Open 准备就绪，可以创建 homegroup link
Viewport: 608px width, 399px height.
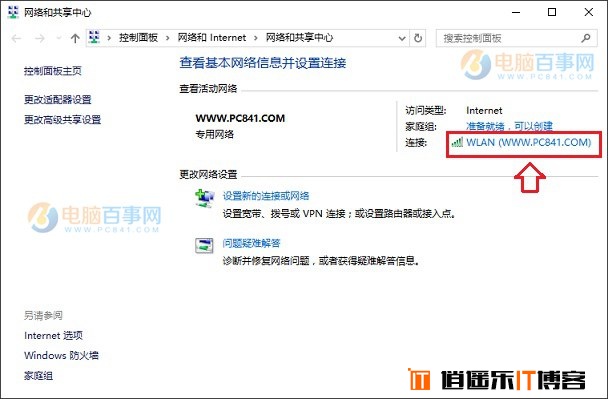point(509,126)
